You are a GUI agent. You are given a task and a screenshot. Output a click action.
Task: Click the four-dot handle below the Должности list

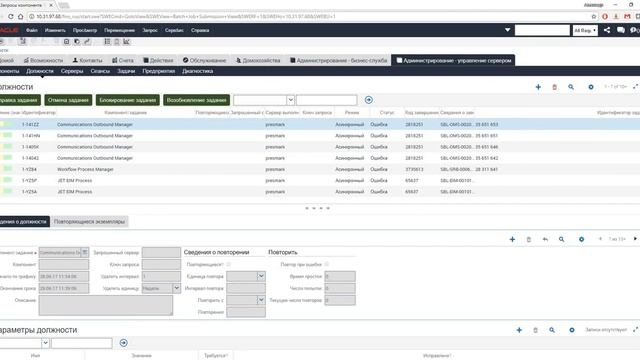coord(317,208)
